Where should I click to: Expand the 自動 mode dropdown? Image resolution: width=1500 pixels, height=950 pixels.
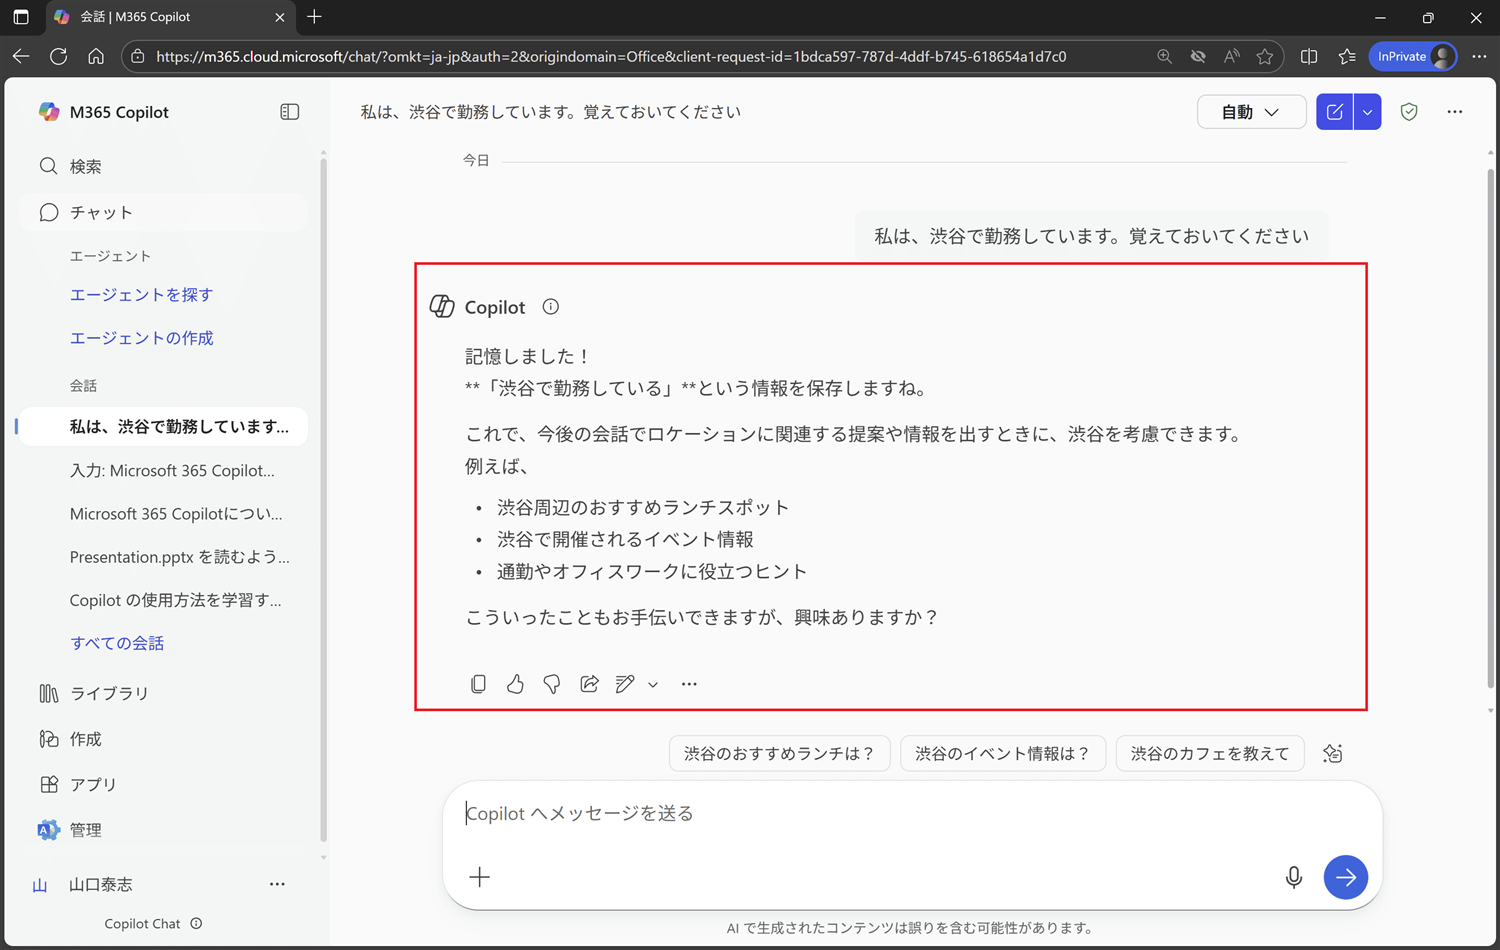(x=1251, y=112)
